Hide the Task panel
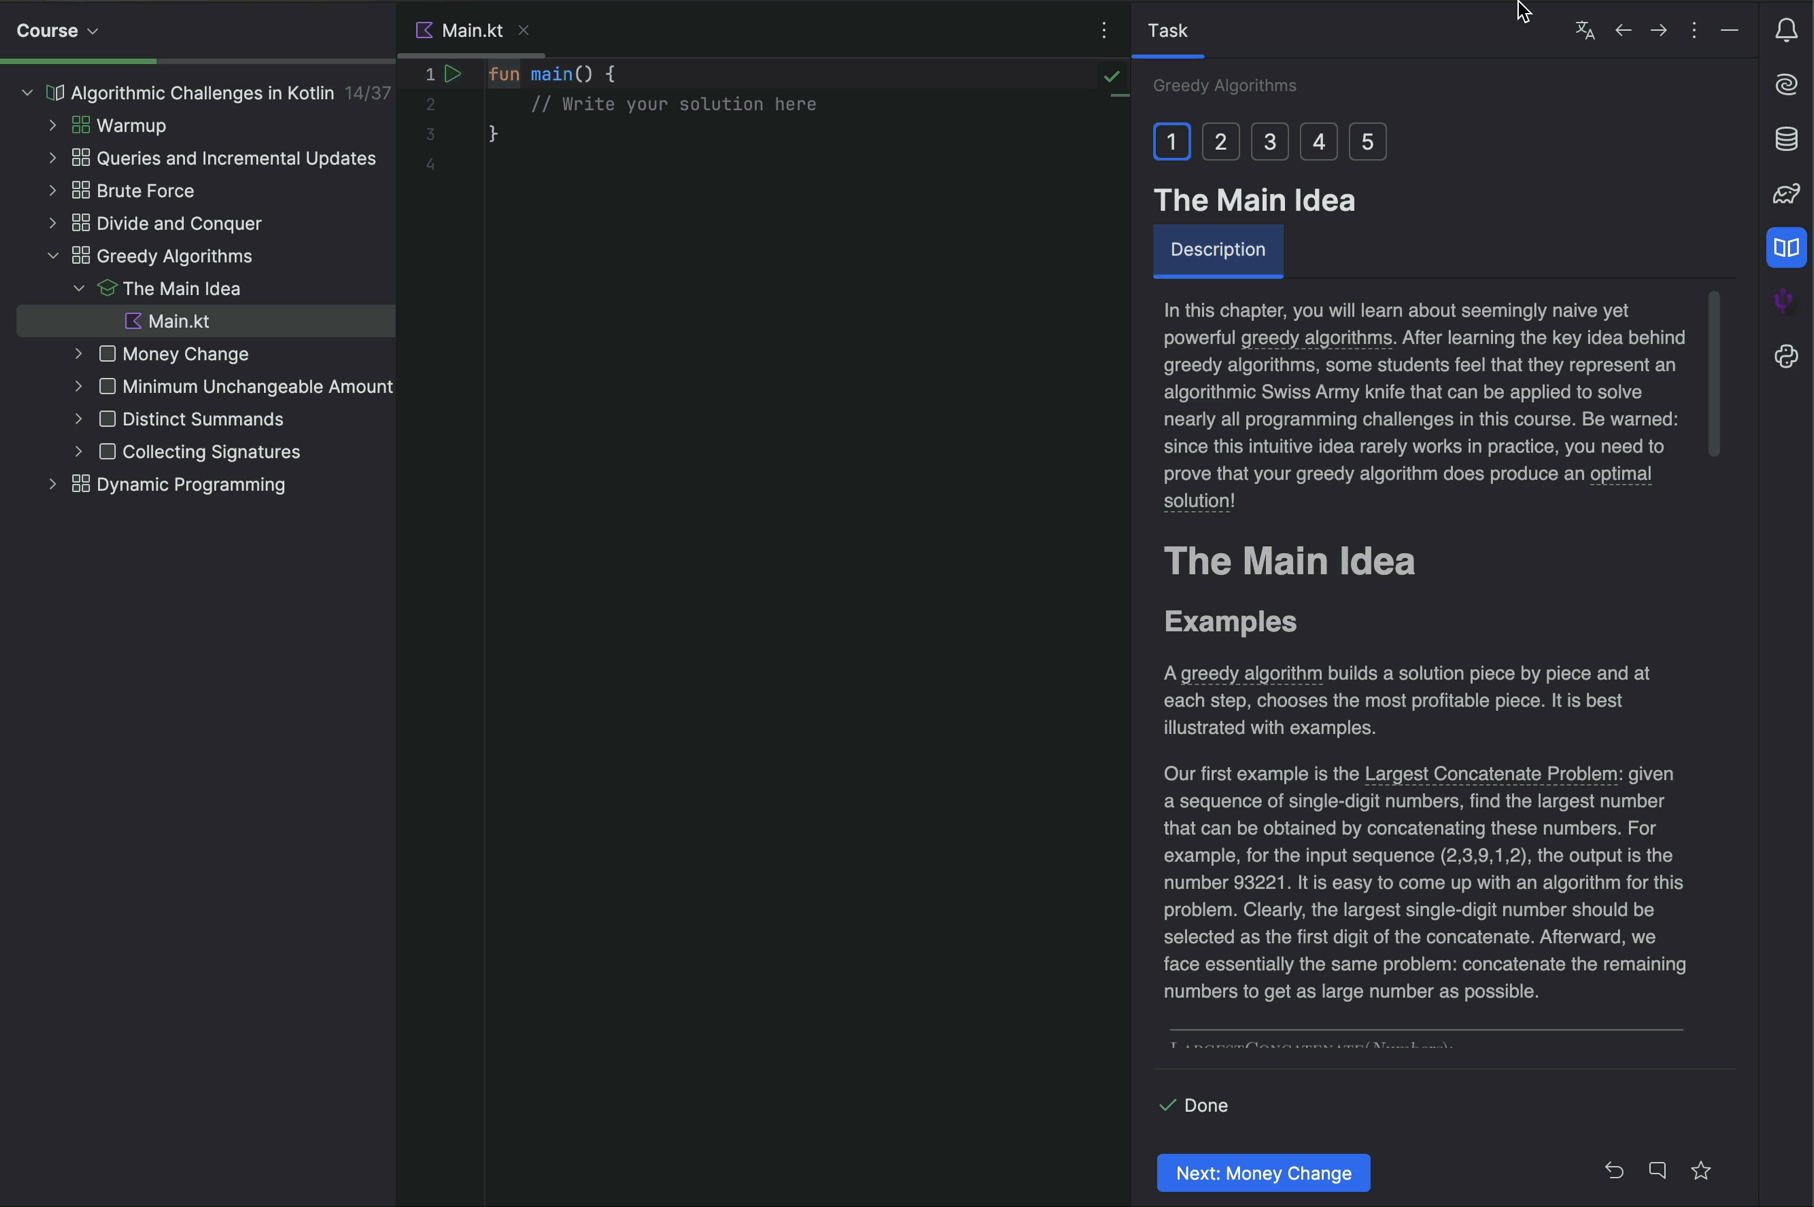Image resolution: width=1814 pixels, height=1207 pixels. click(x=1729, y=31)
